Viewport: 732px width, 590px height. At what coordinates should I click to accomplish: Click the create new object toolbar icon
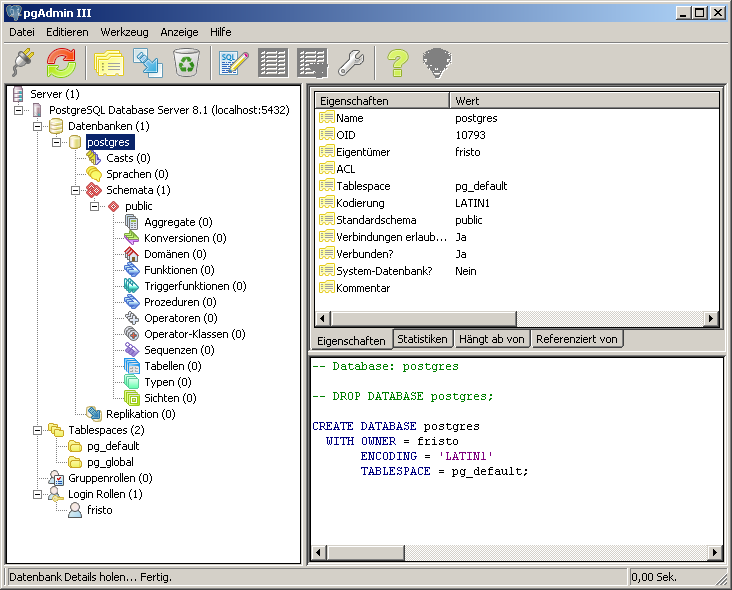coord(148,63)
